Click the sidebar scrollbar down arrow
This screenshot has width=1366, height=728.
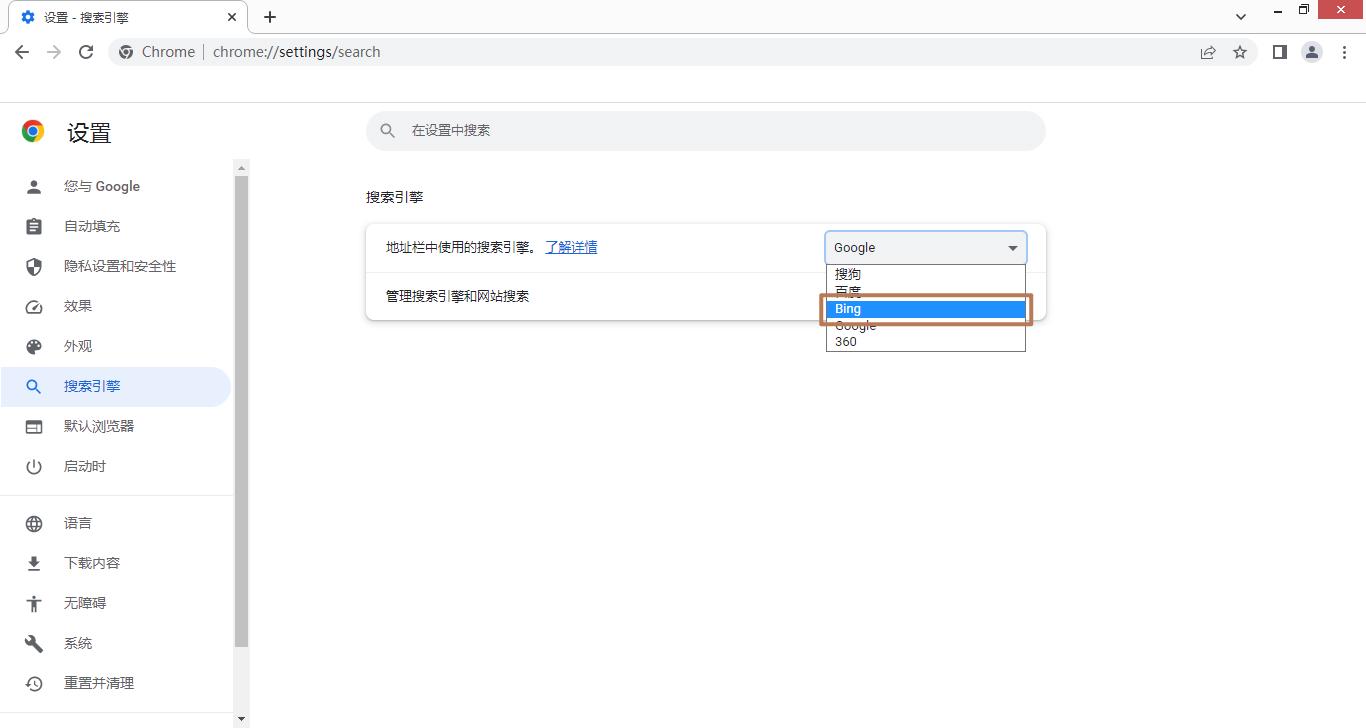click(x=241, y=719)
